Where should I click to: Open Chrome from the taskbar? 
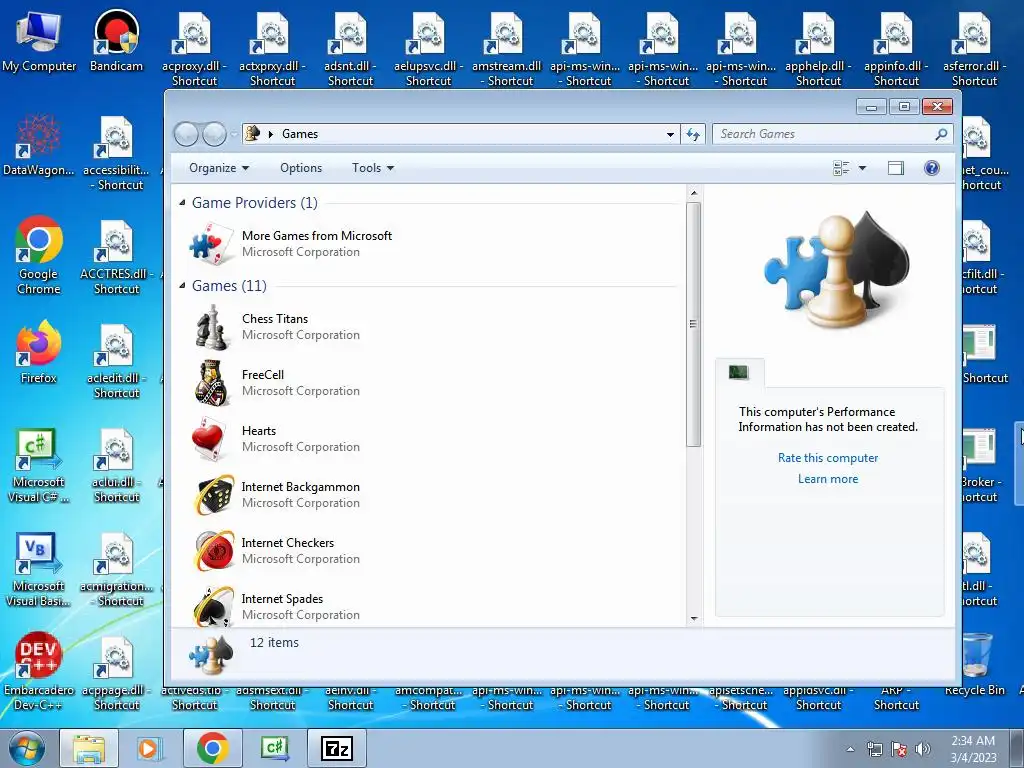click(x=212, y=748)
